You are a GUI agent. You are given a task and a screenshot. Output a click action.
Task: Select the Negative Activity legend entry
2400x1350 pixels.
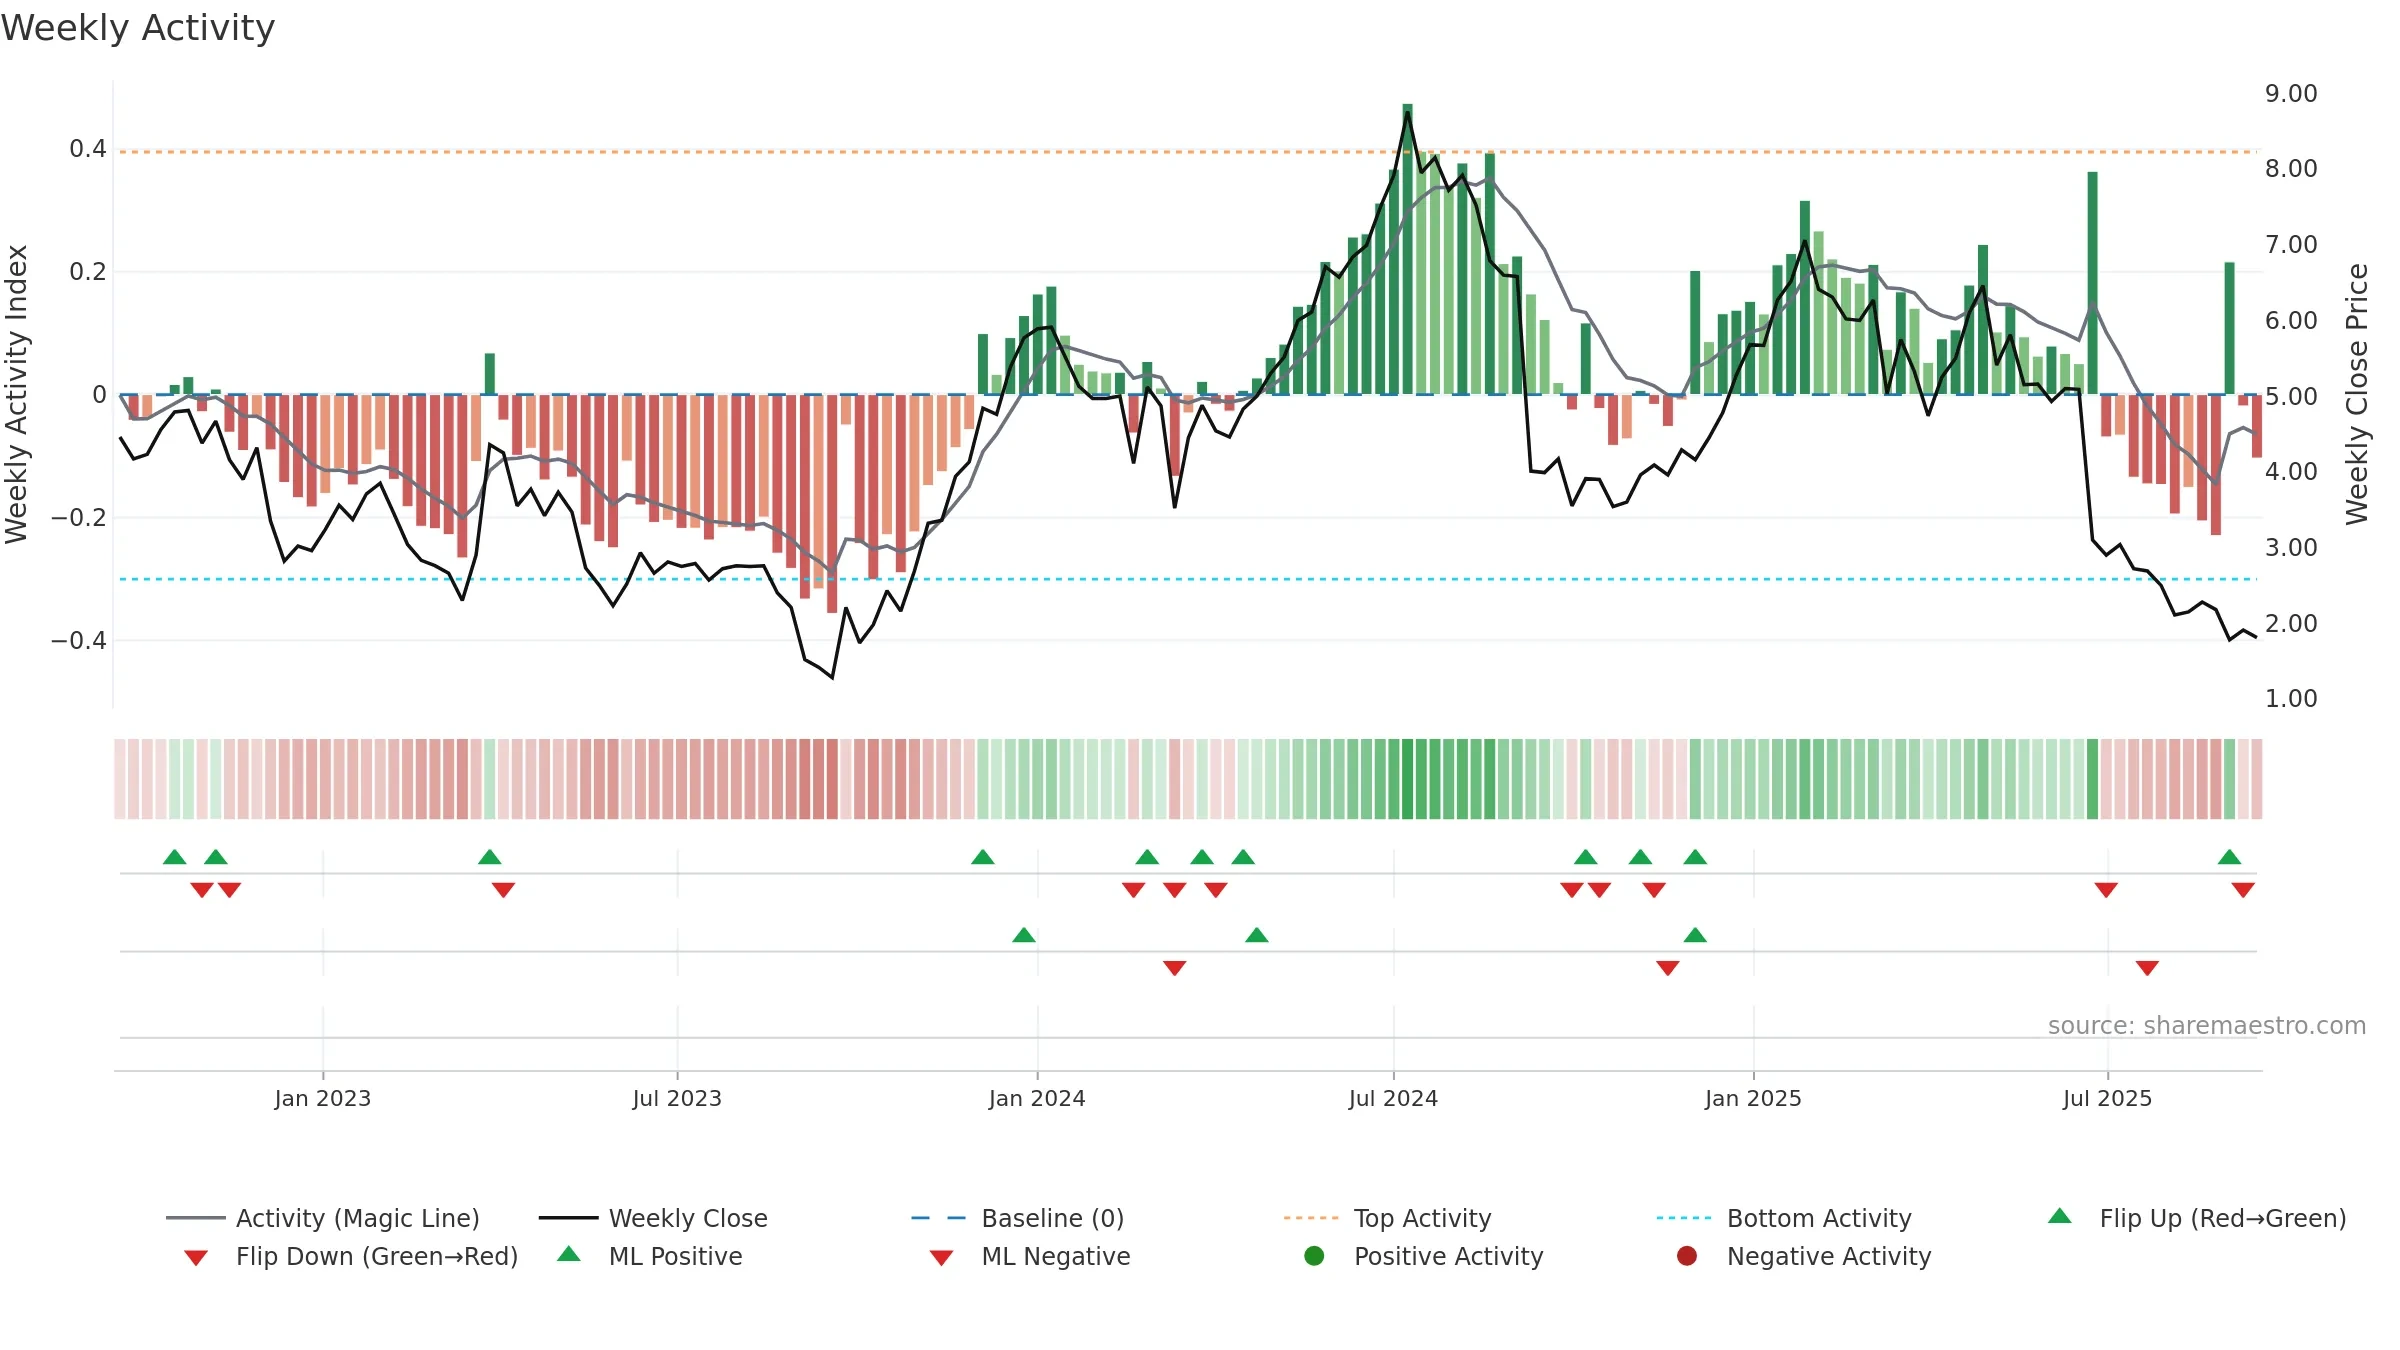pyautogui.click(x=1804, y=1256)
